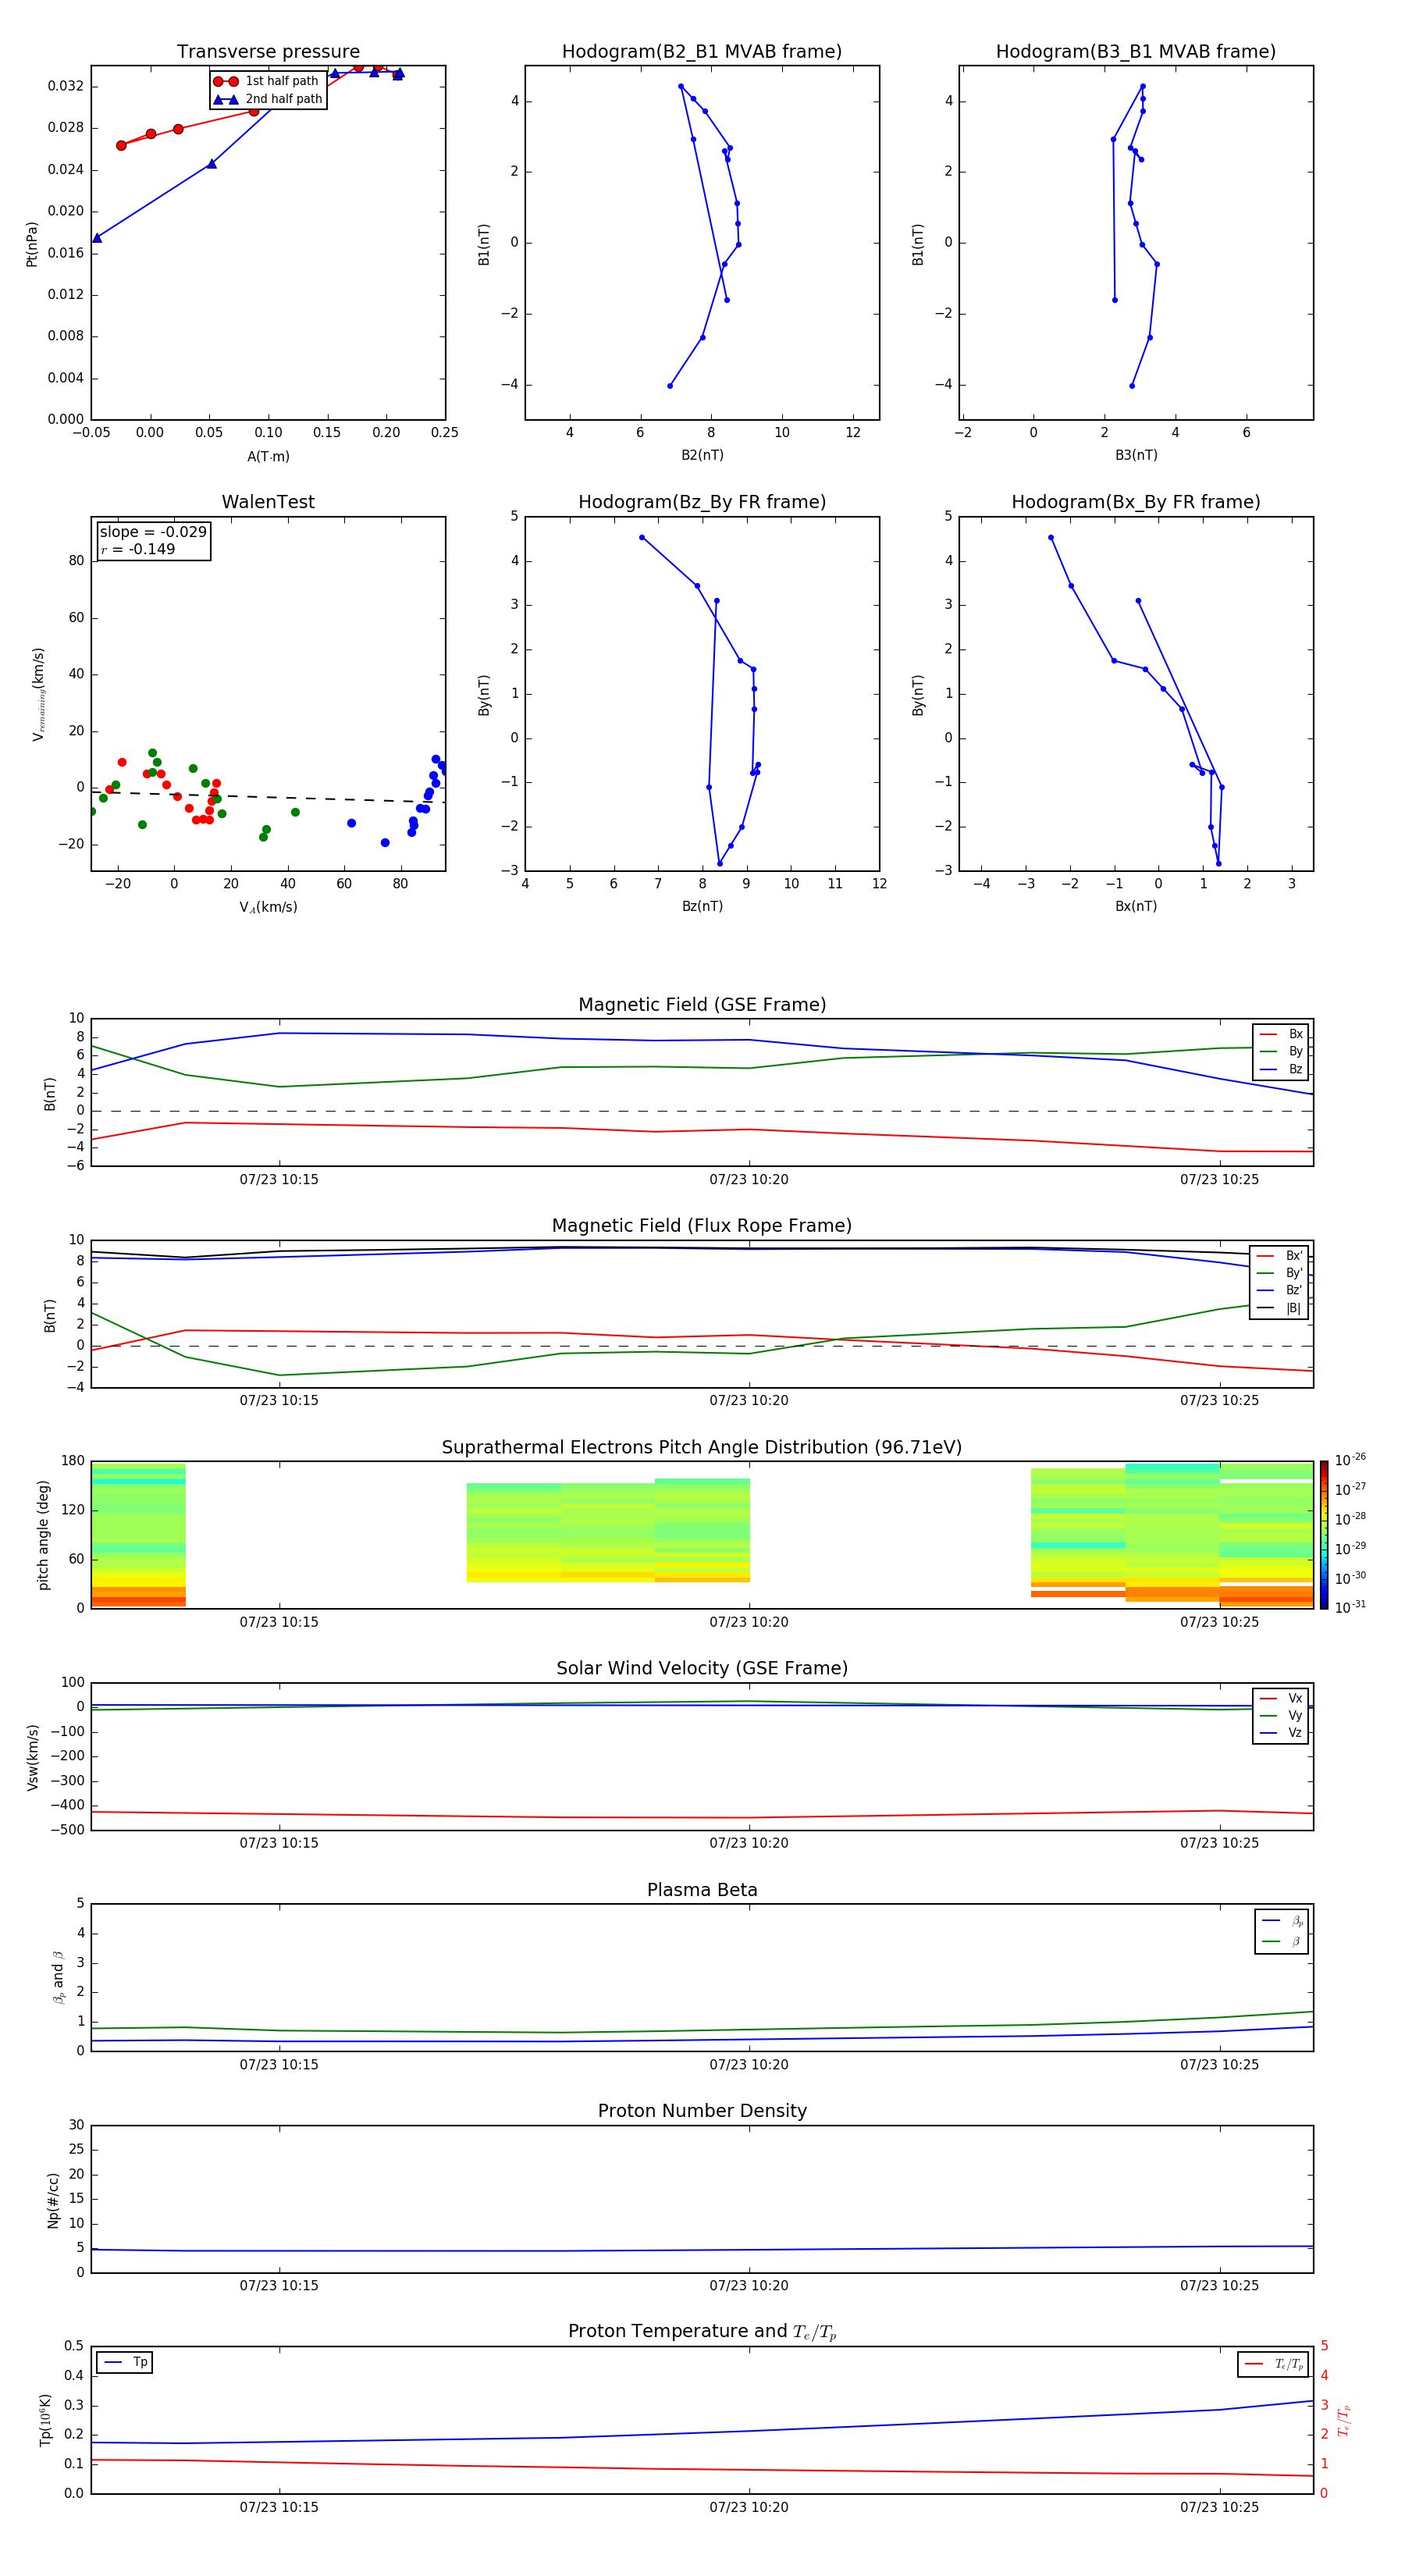Click the By' legend entry in Flux Rope plot
Viewport: 1405px width, 2576px height.
[1280, 1273]
